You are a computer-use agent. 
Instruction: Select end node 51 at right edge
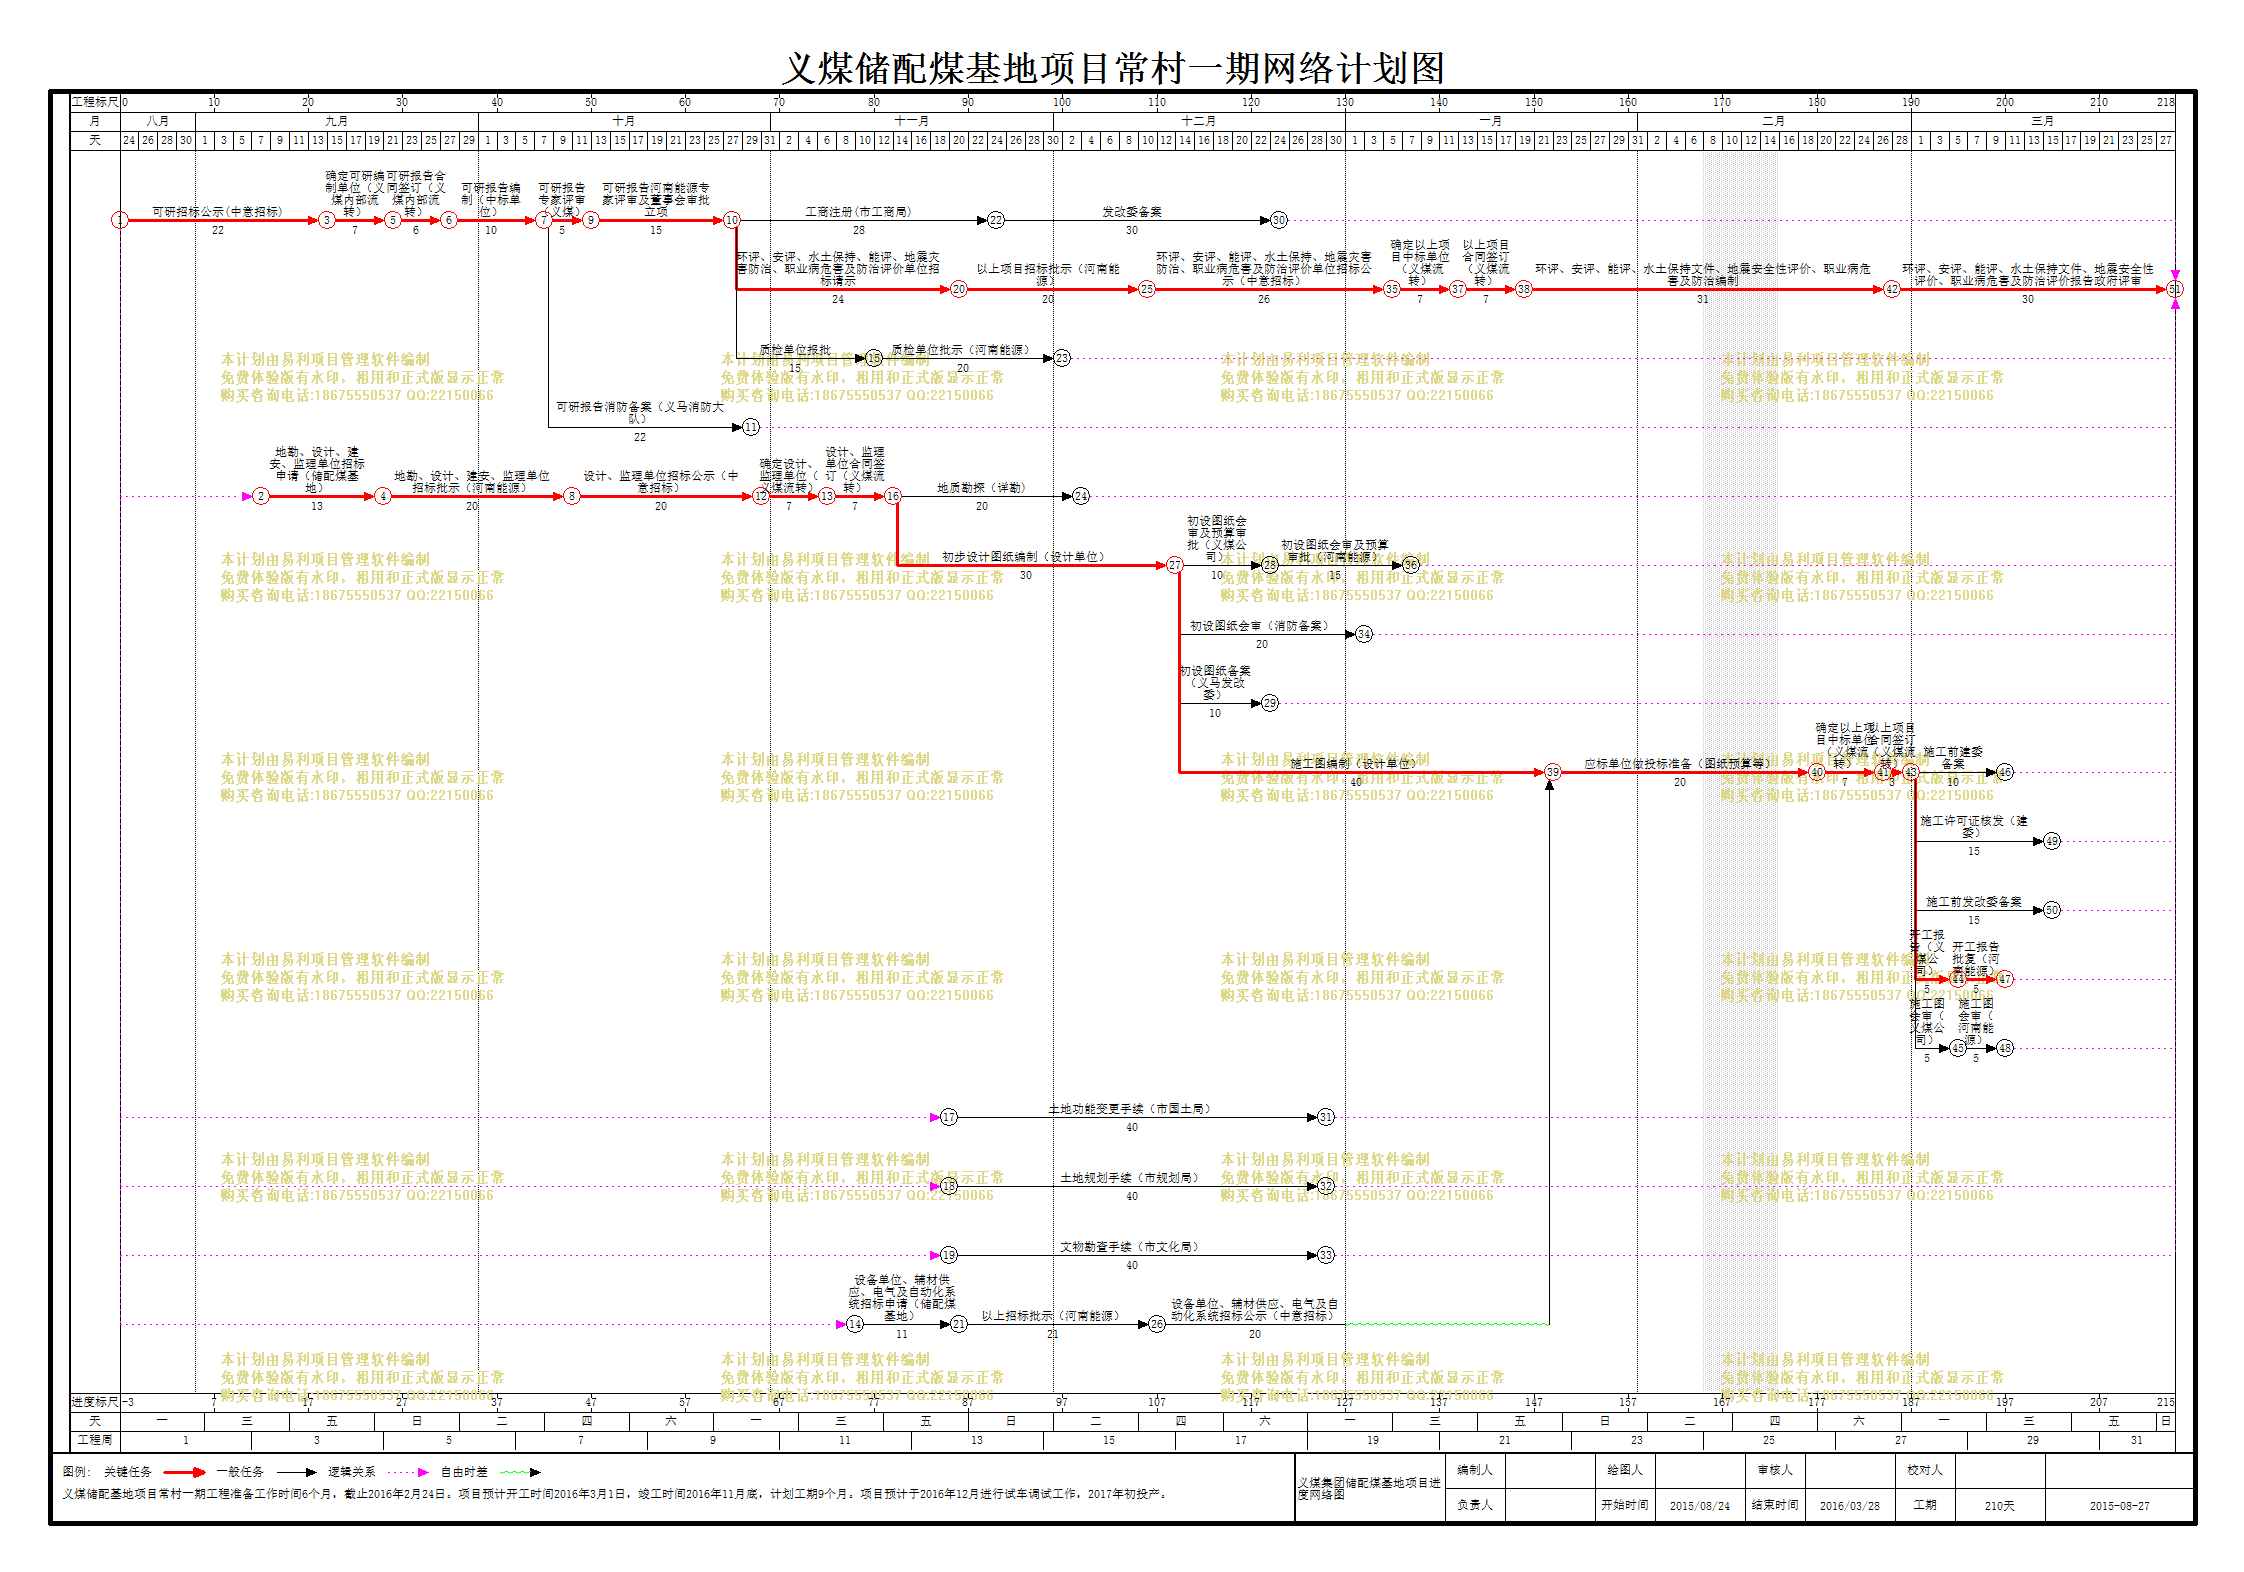(x=2175, y=289)
